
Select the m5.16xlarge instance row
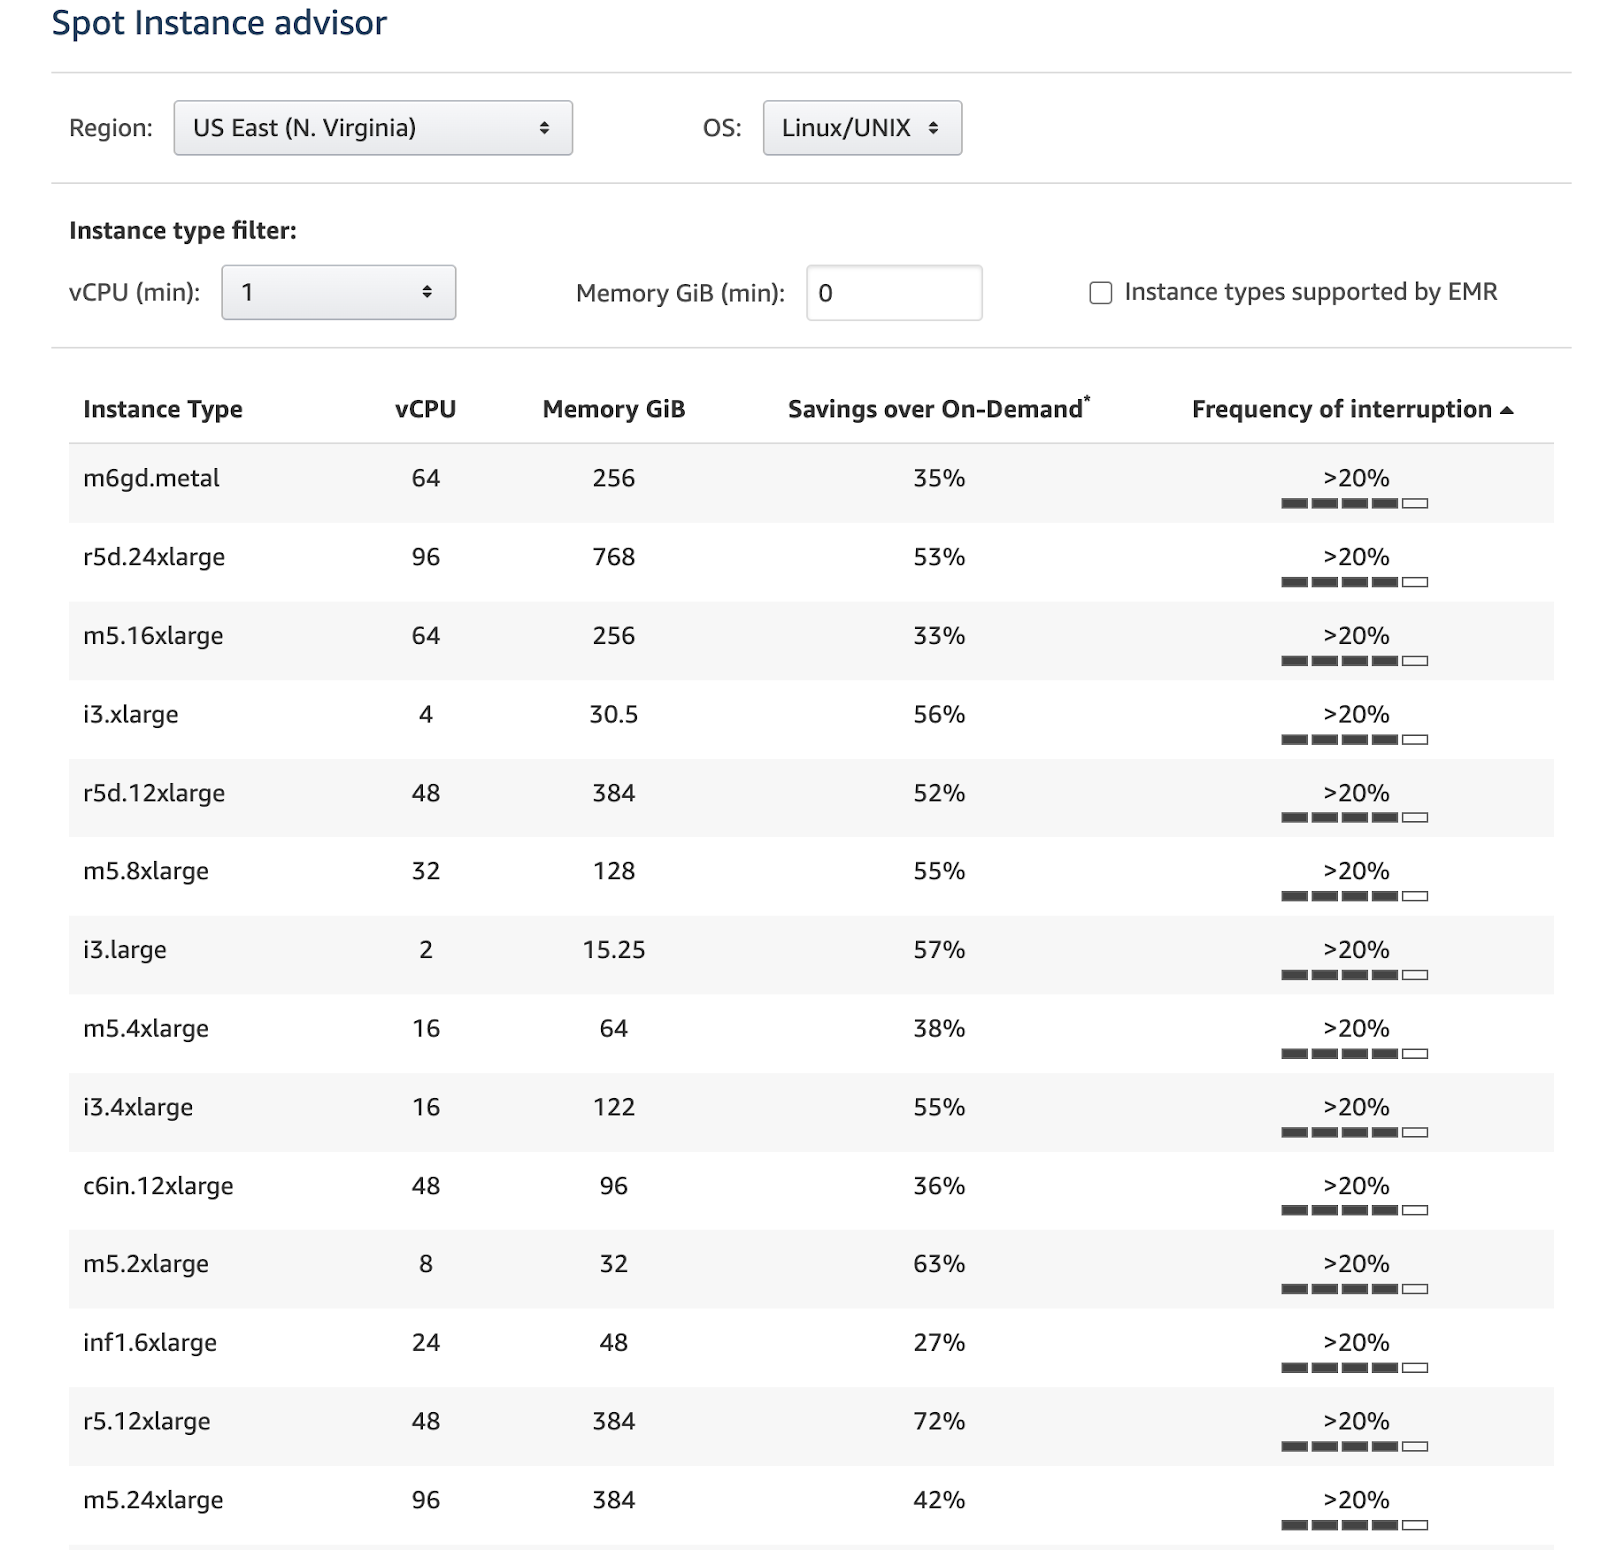click(153, 636)
